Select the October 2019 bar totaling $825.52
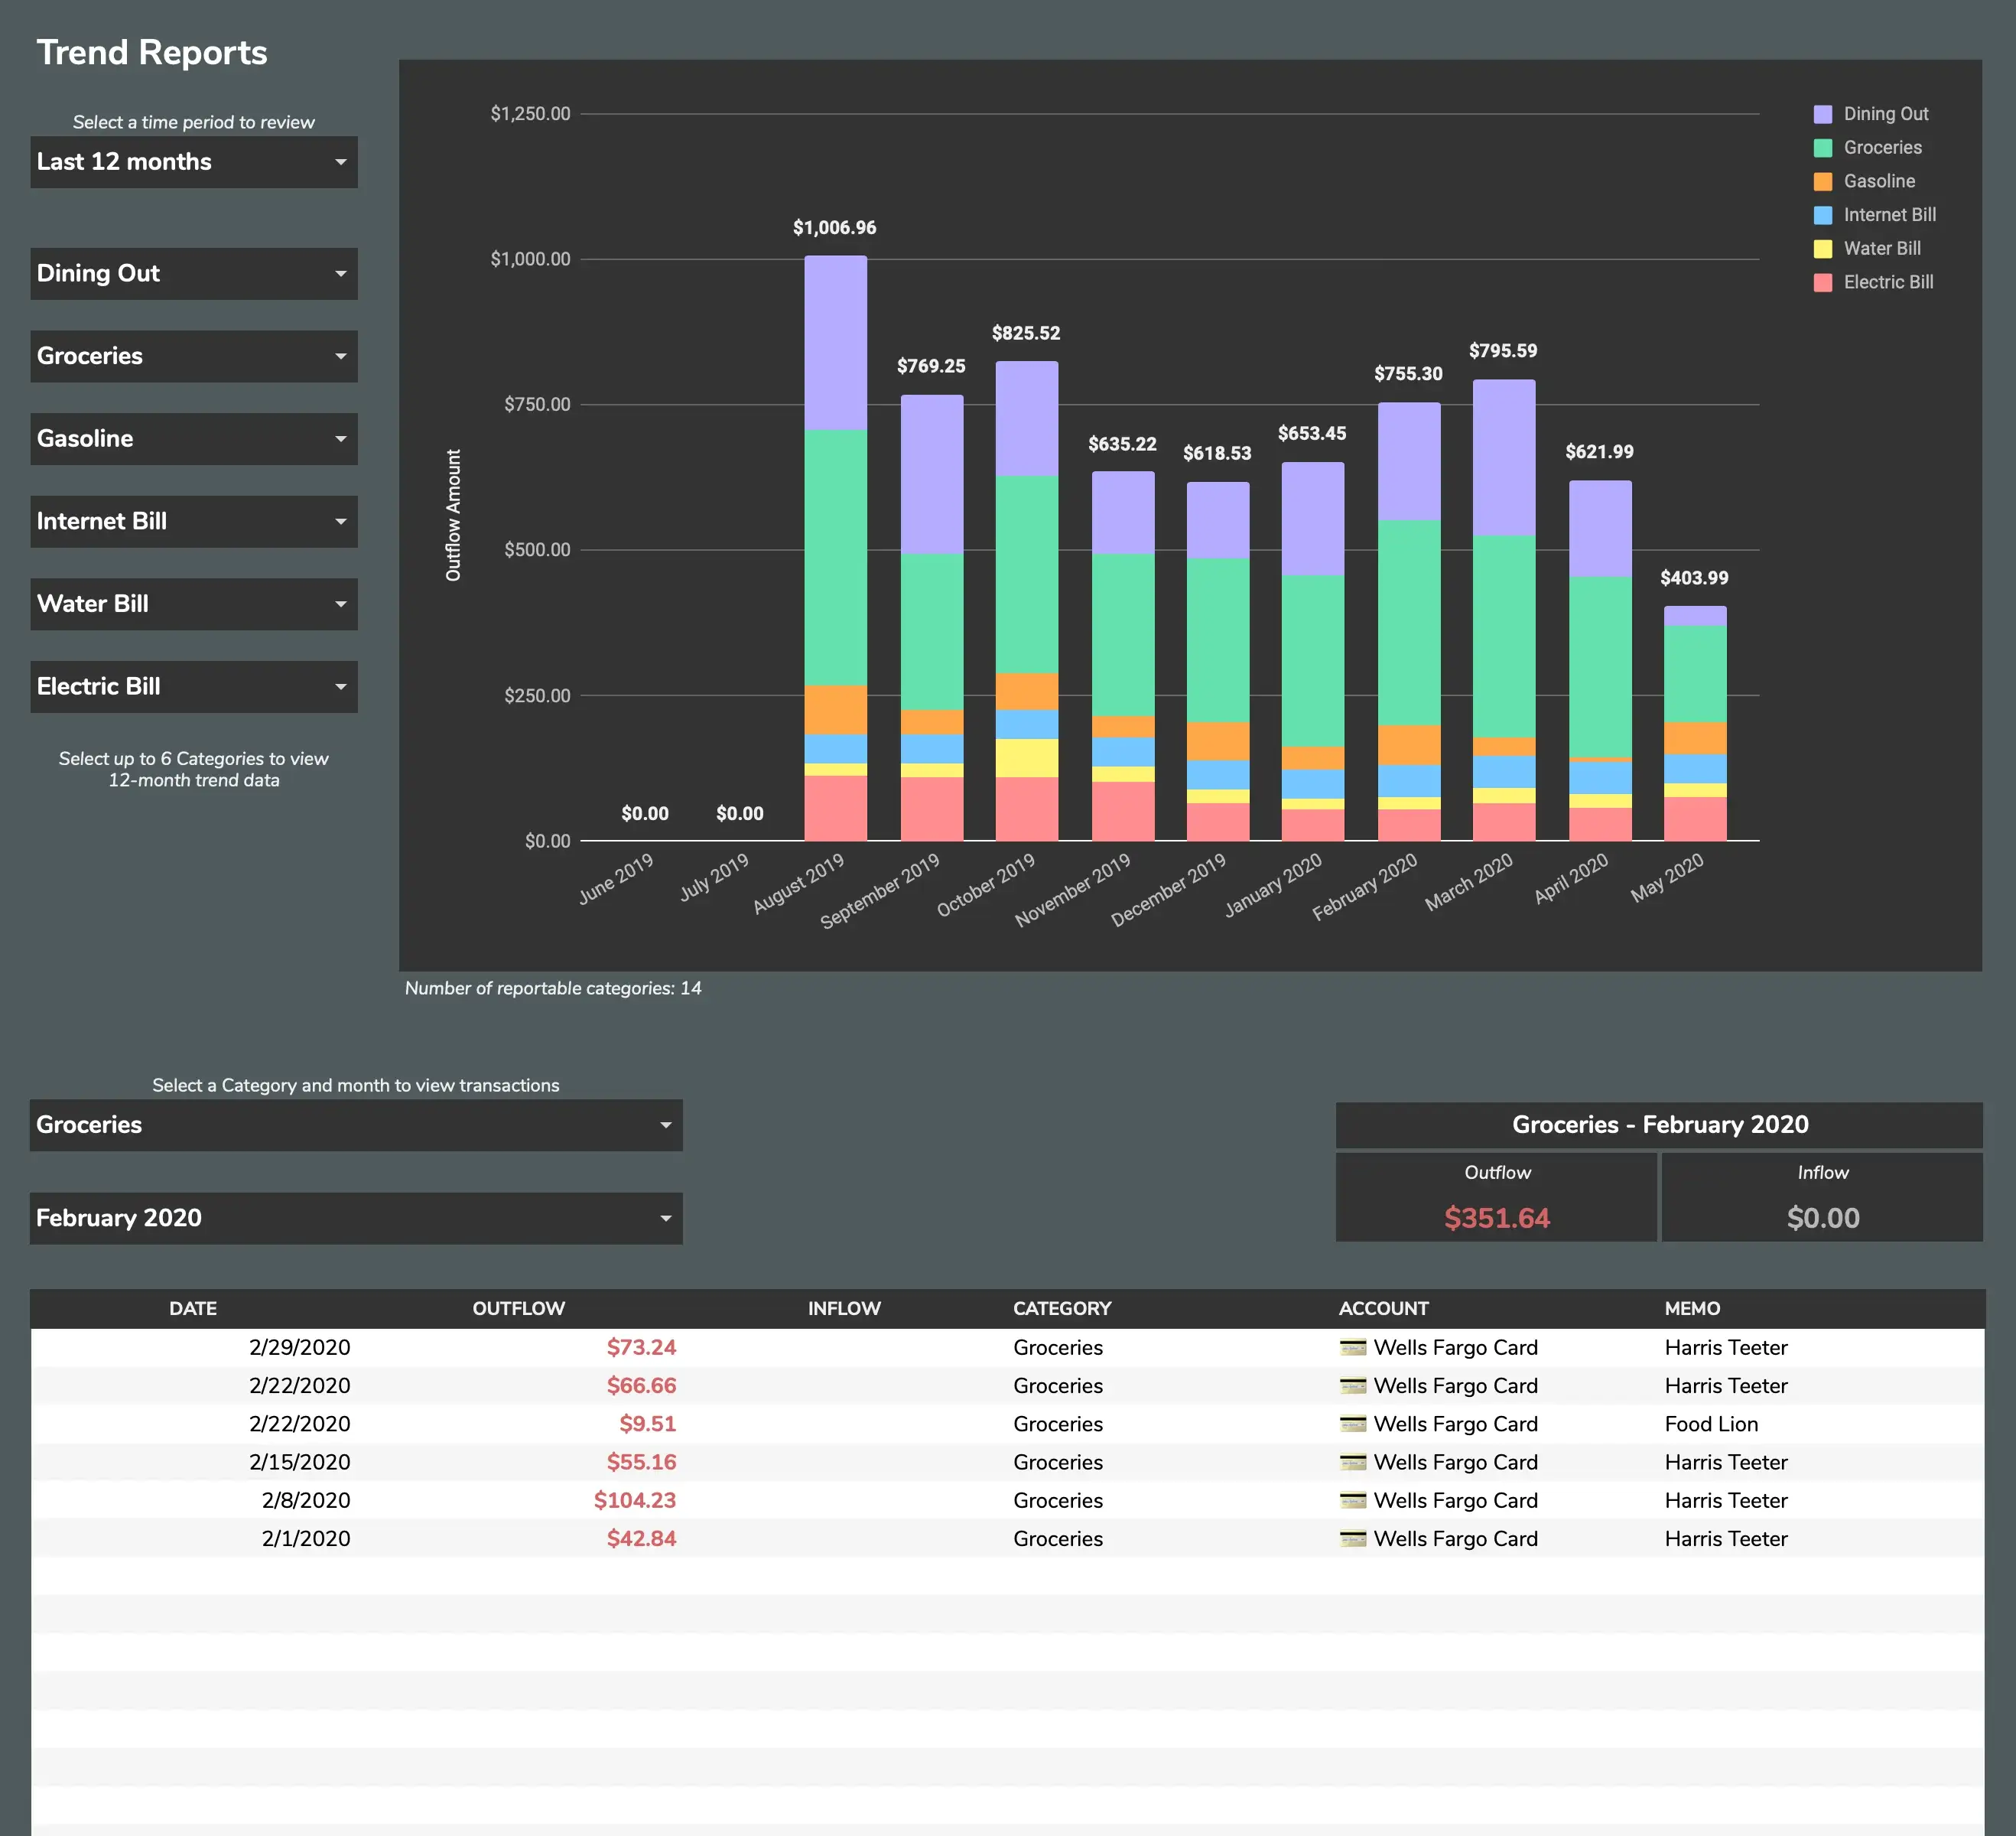 tap(1027, 601)
